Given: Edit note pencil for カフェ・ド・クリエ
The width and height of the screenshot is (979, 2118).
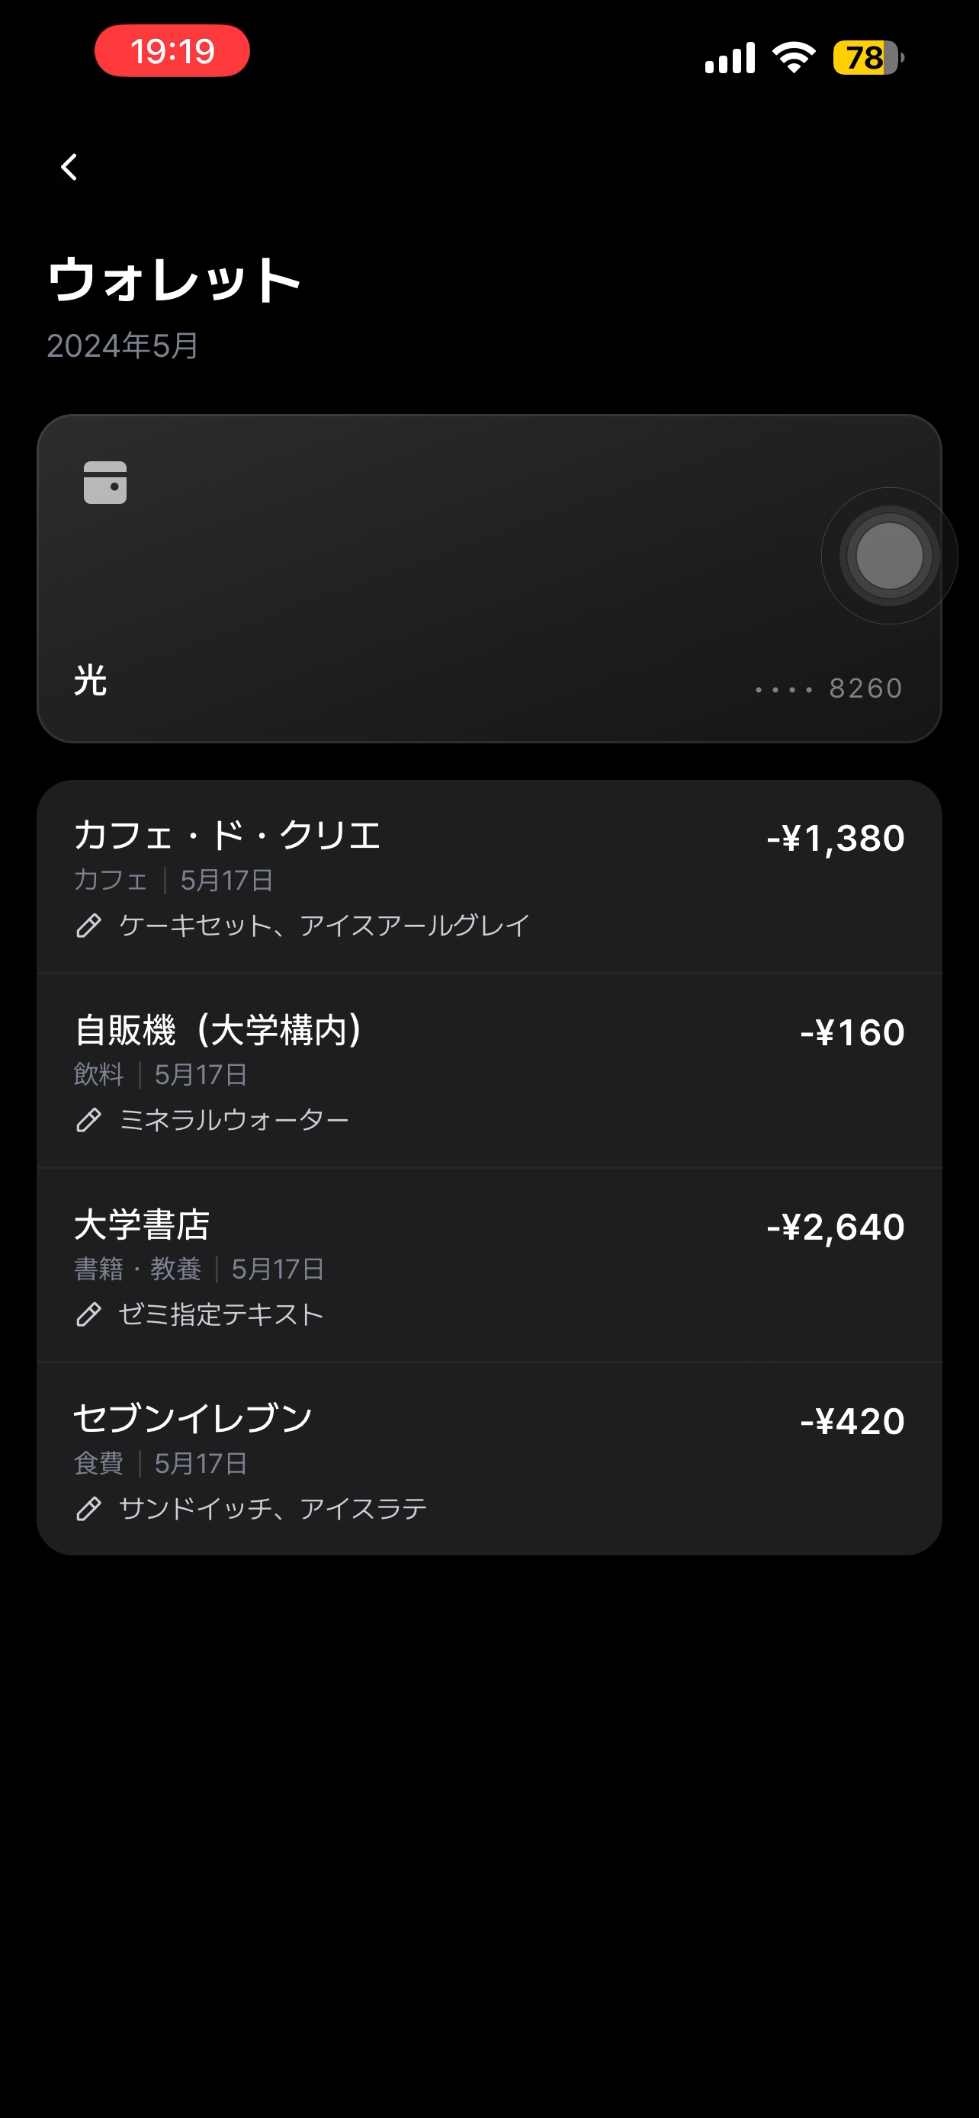Looking at the screenshot, I should (89, 926).
